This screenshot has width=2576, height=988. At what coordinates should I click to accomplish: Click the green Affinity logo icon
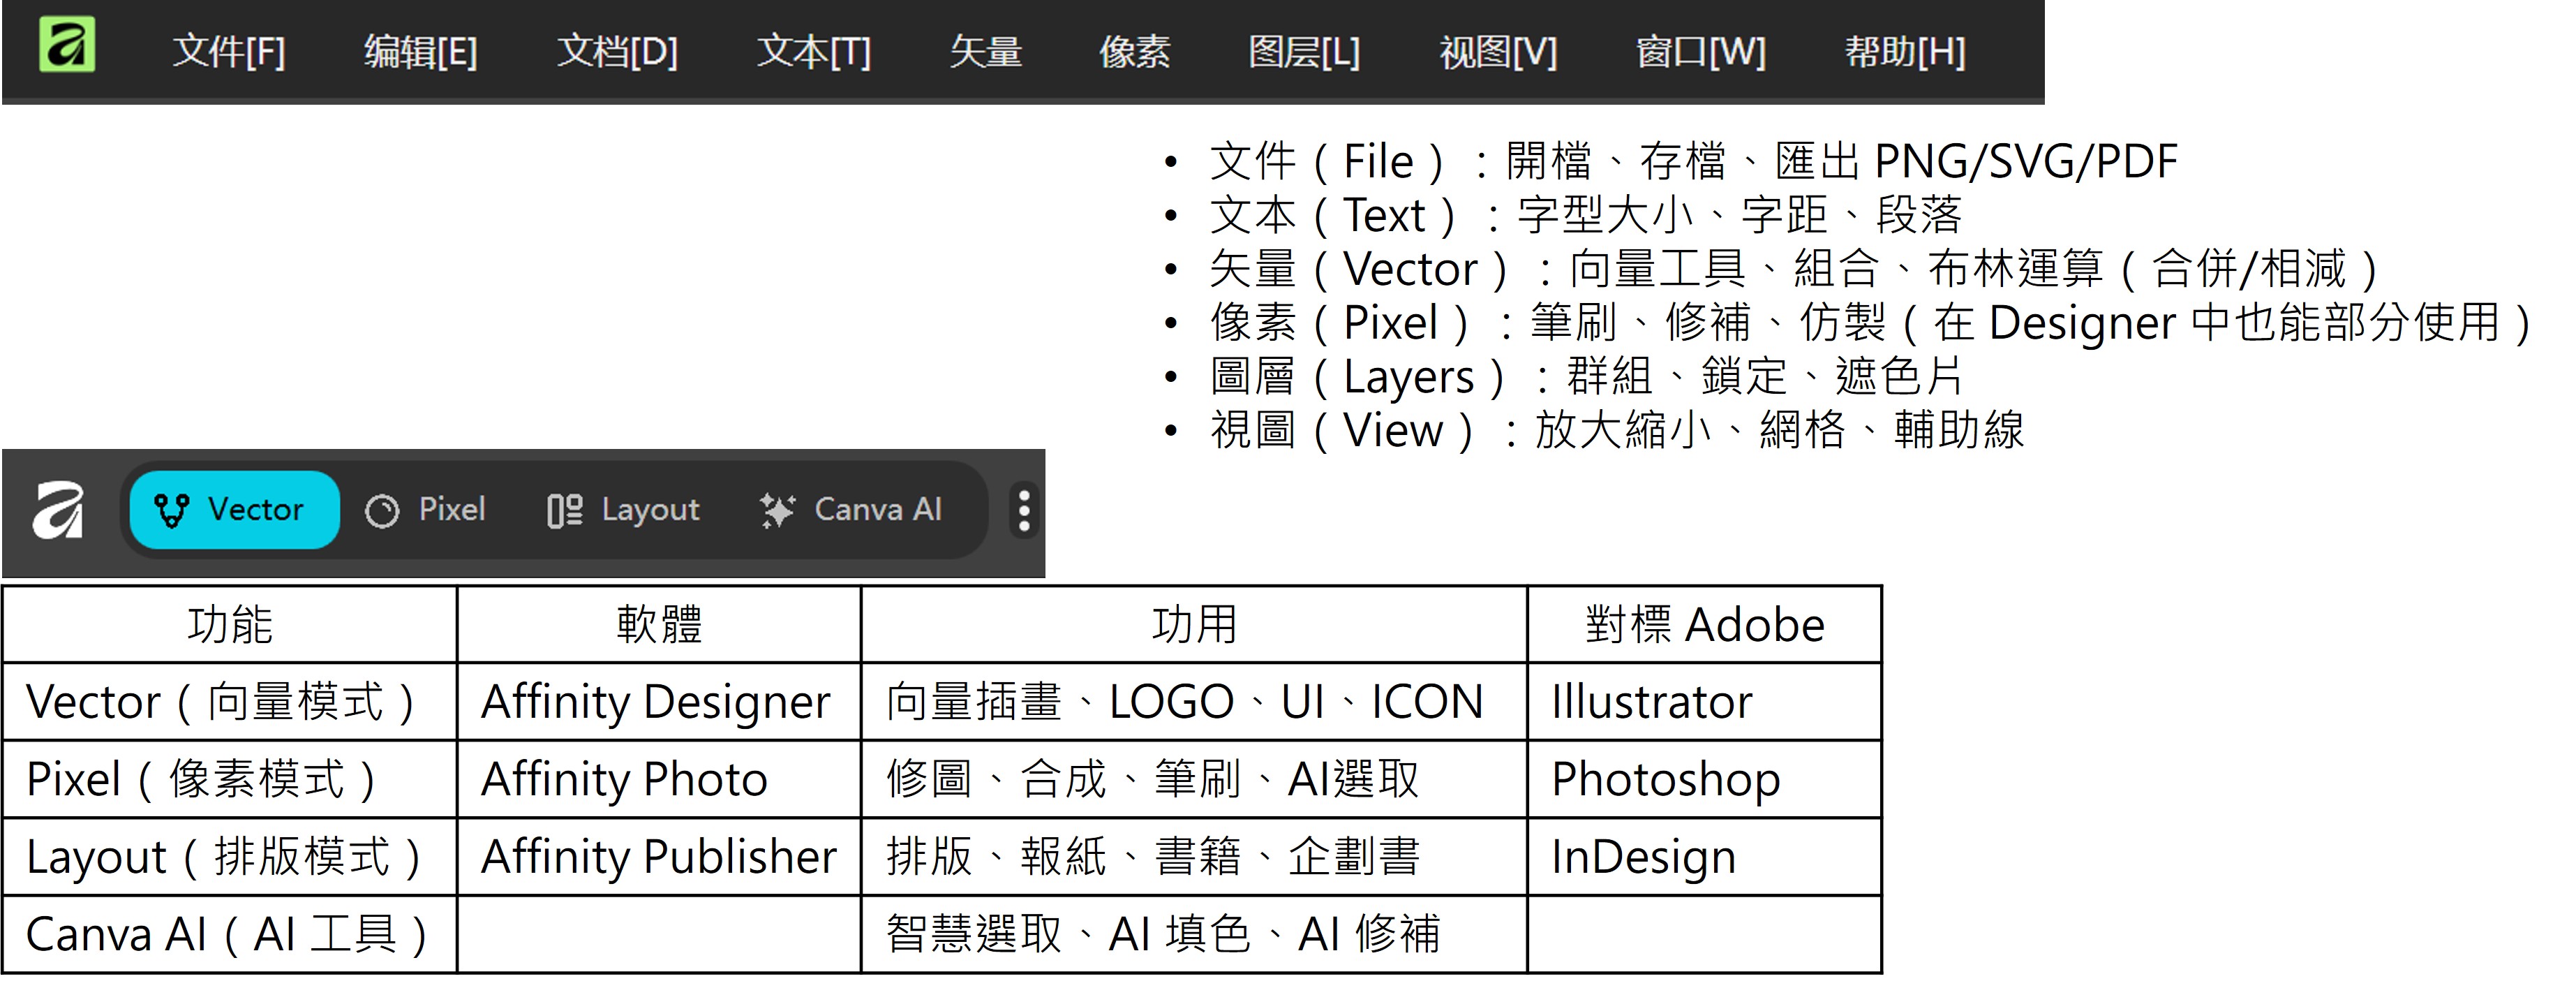(x=67, y=45)
